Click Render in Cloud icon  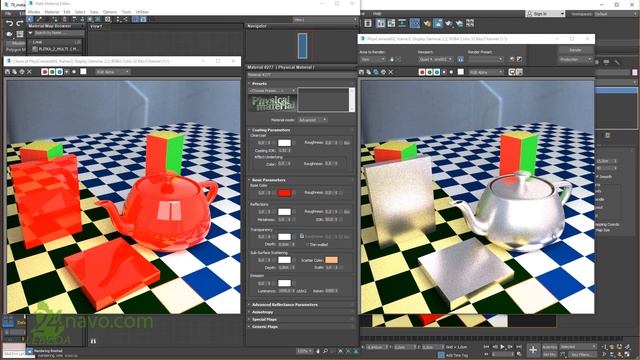[459, 24]
